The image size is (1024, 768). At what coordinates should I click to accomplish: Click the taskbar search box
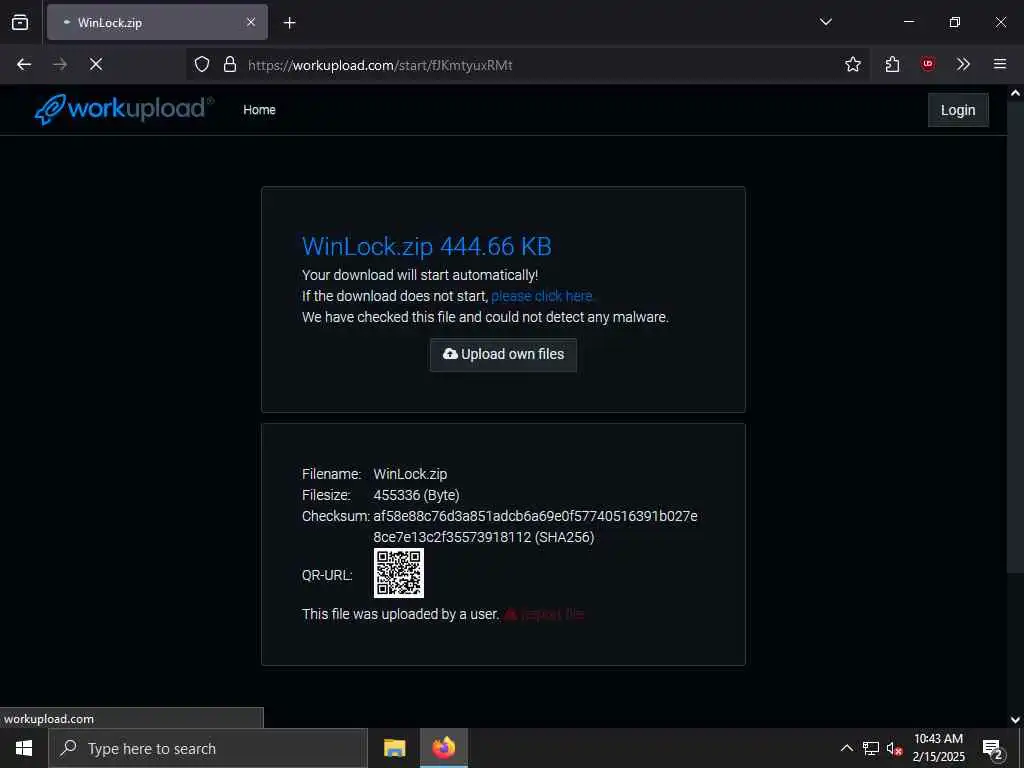point(208,748)
